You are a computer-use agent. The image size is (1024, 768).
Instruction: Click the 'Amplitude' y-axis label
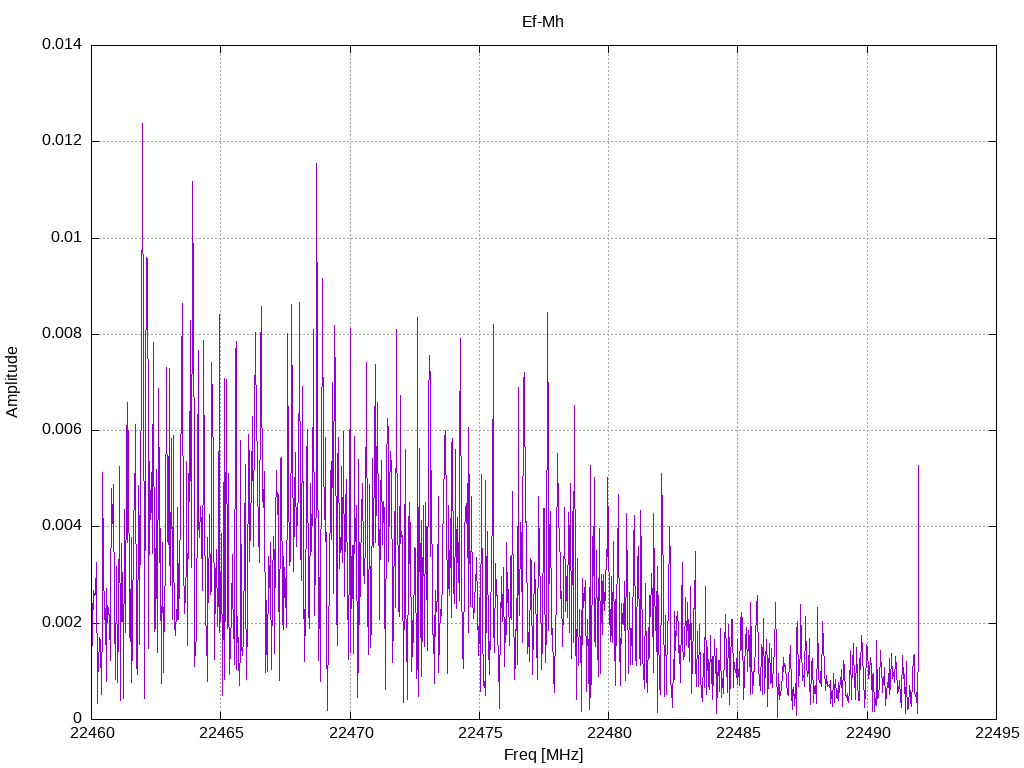12,381
